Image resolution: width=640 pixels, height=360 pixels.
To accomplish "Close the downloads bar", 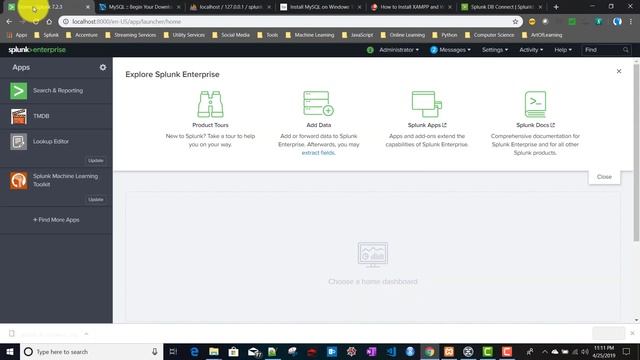I will (x=632, y=333).
